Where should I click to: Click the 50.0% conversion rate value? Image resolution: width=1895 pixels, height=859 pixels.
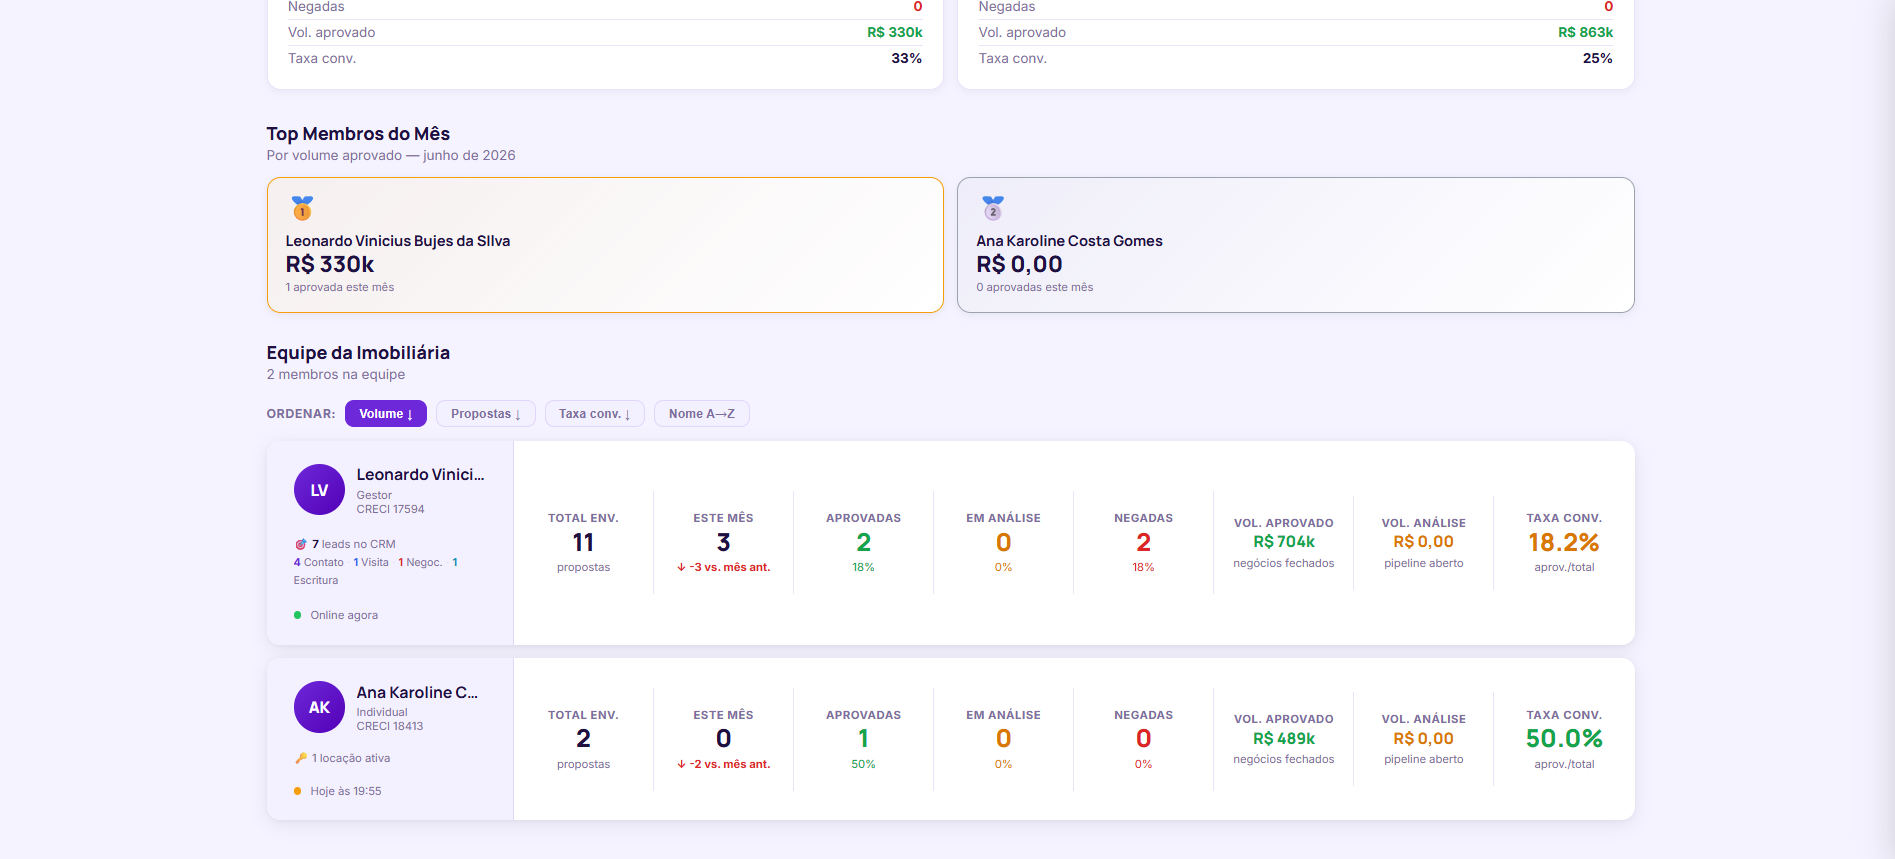tap(1563, 739)
